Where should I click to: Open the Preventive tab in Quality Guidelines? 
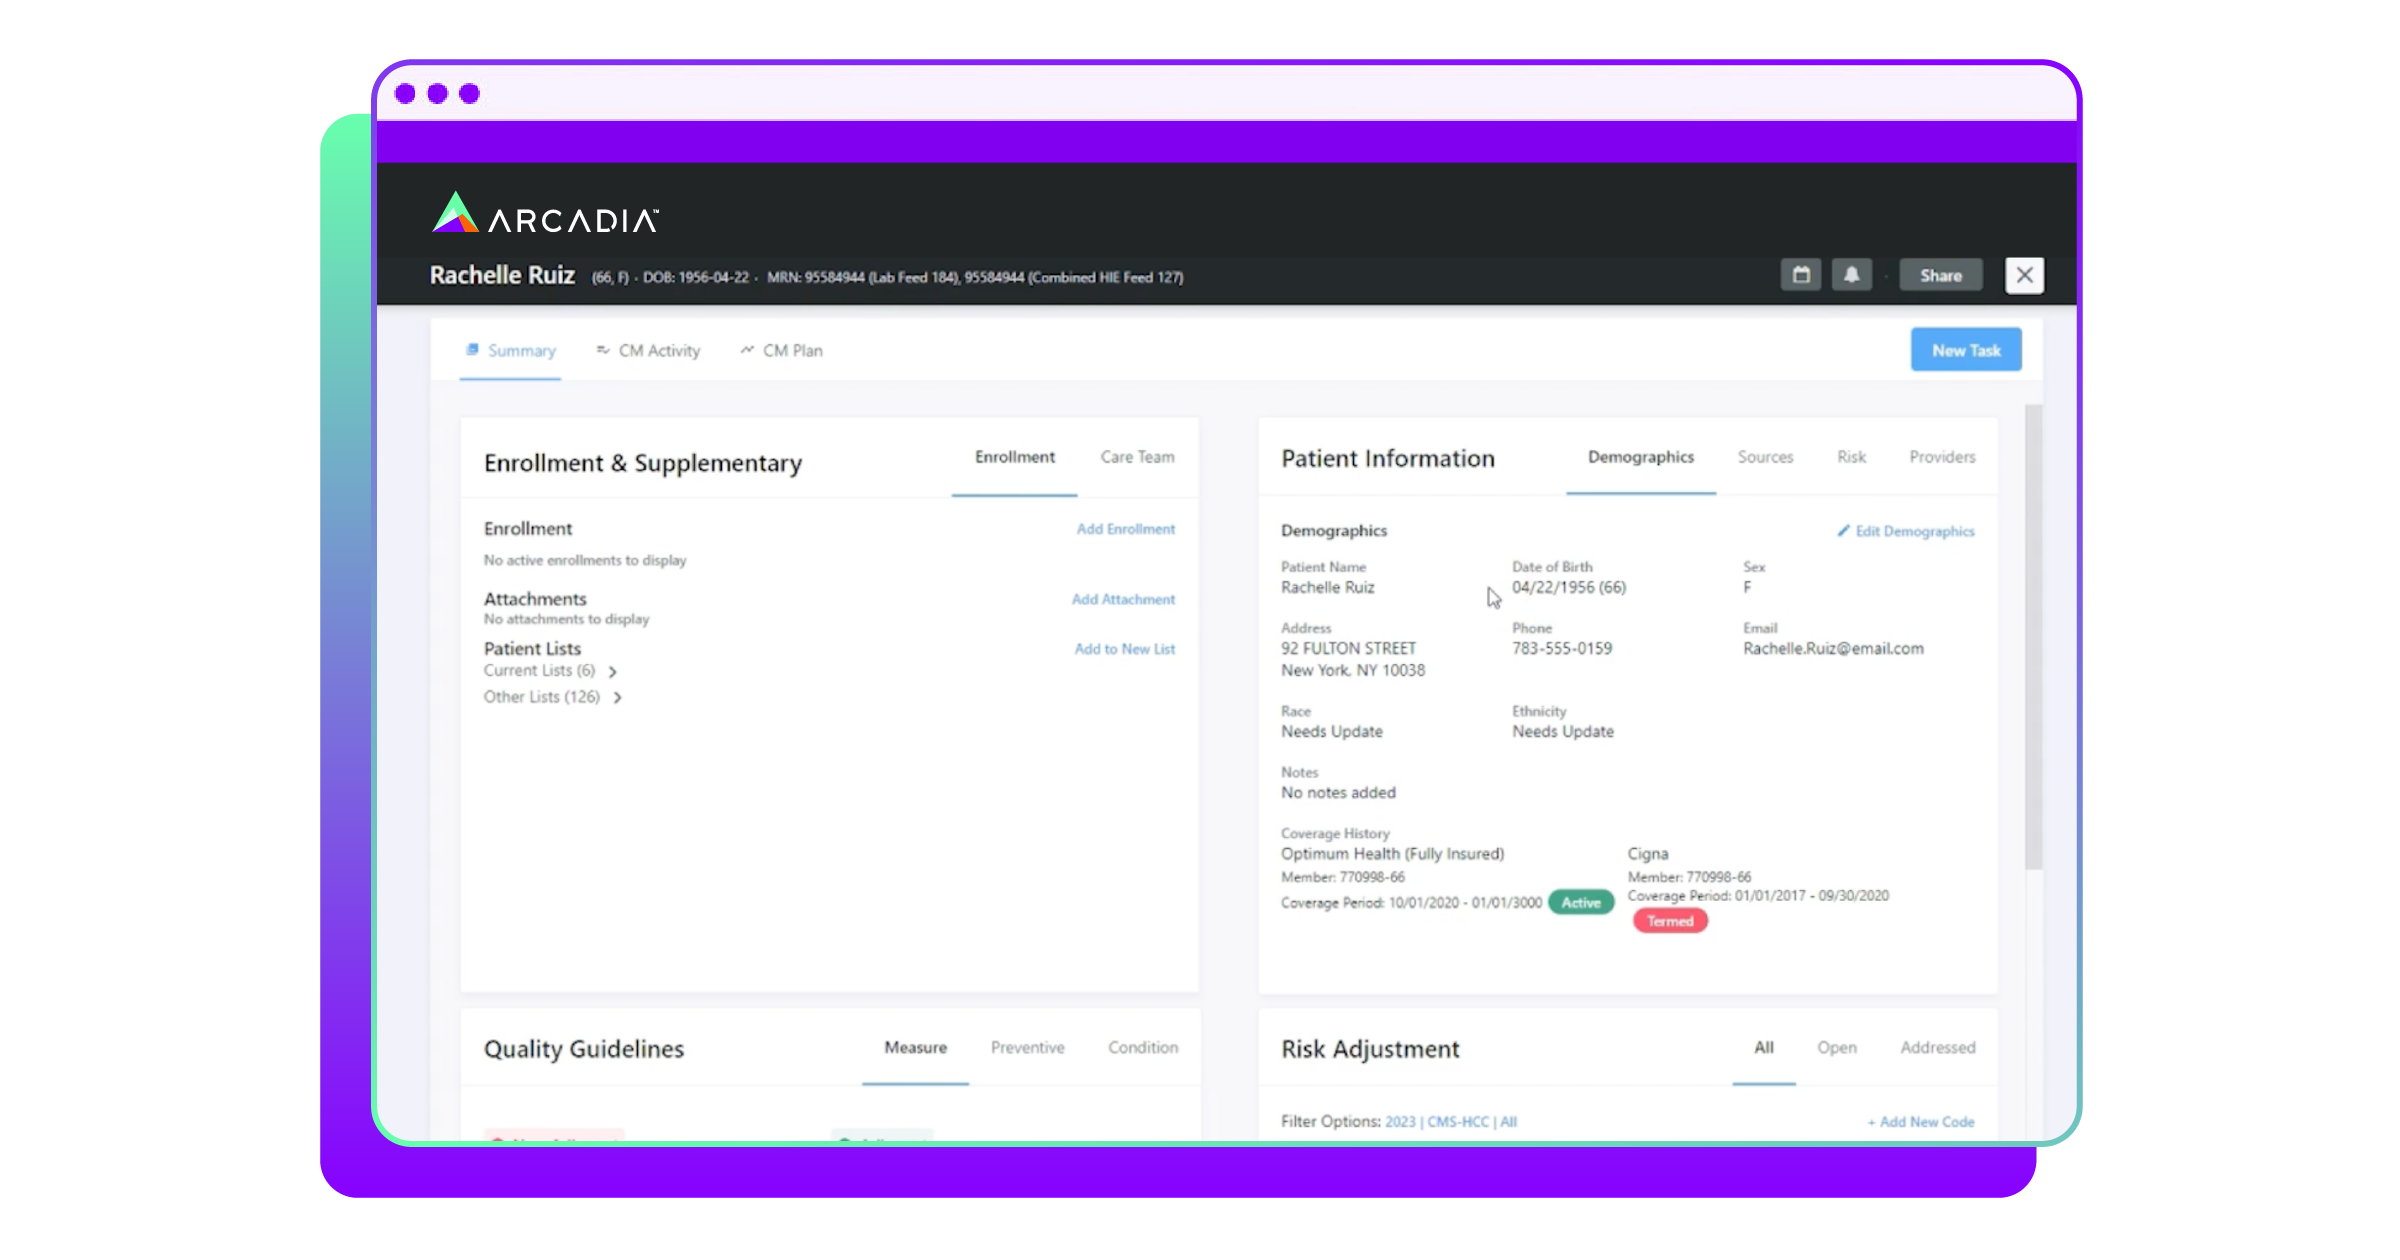1027,1047
